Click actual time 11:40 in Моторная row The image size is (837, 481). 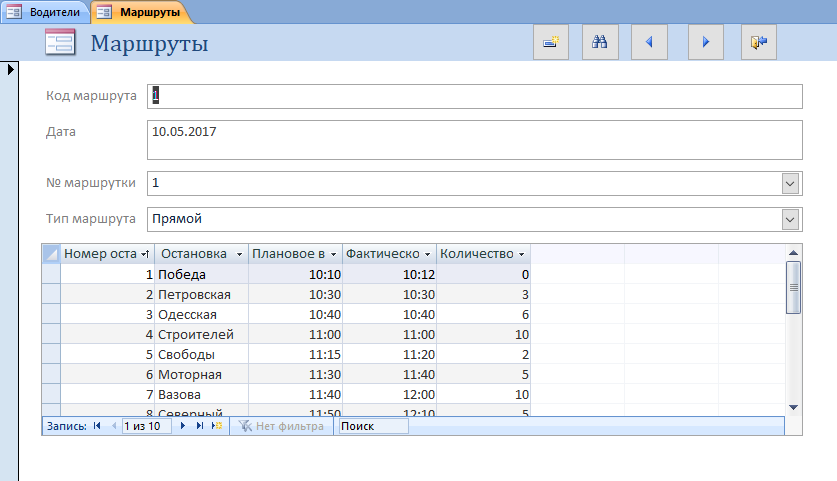tap(390, 375)
